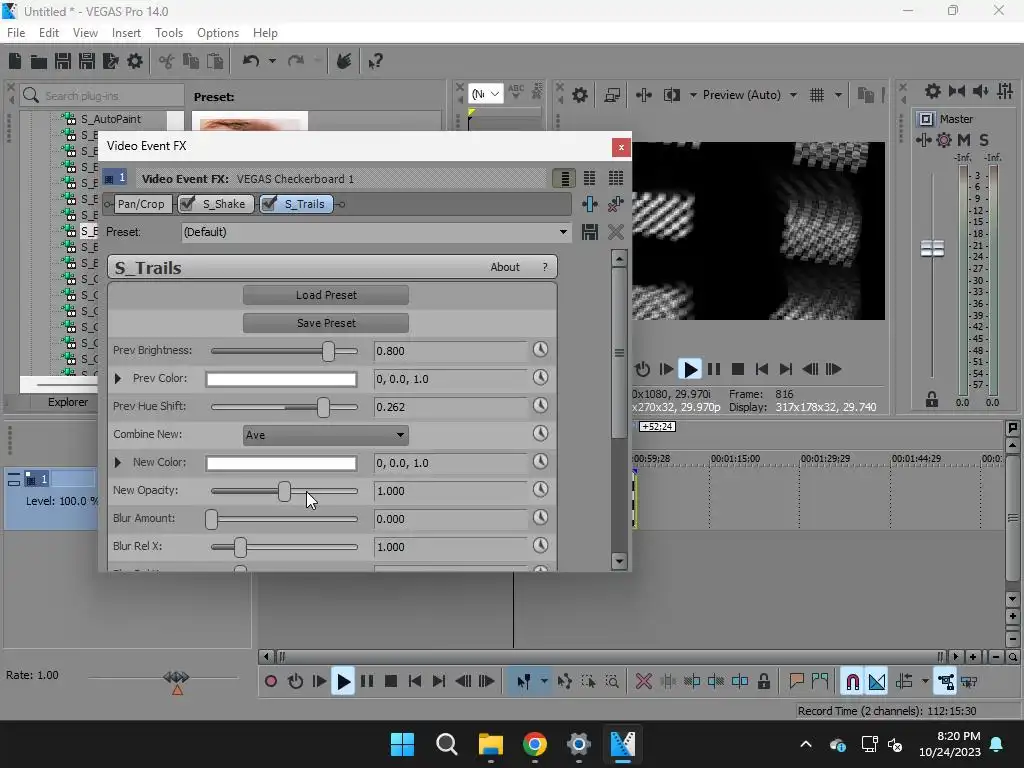Click FX window scroll down arrow
This screenshot has width=1024, height=768.
pyautogui.click(x=619, y=560)
